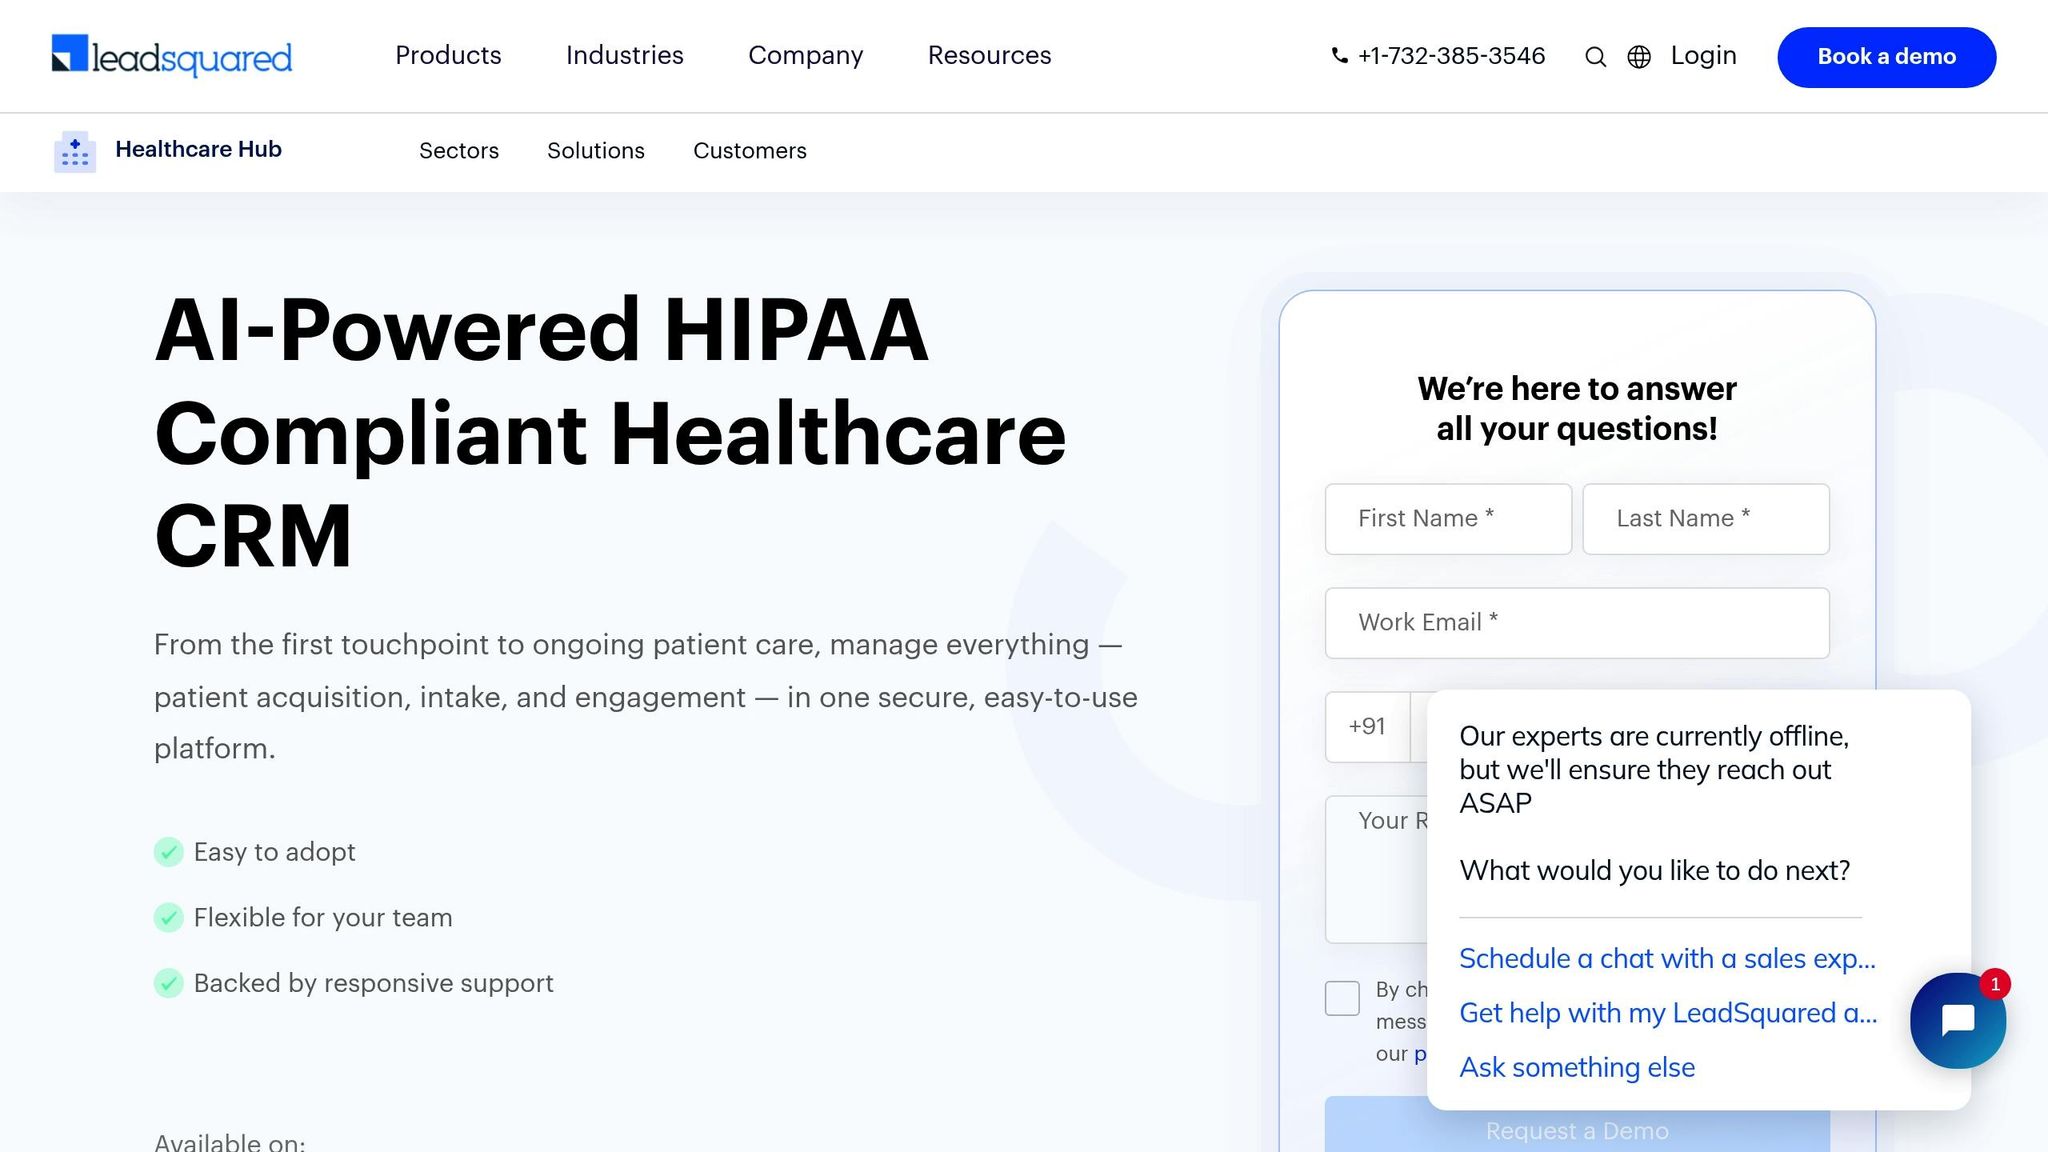Click the Book a demo button

[1887, 57]
